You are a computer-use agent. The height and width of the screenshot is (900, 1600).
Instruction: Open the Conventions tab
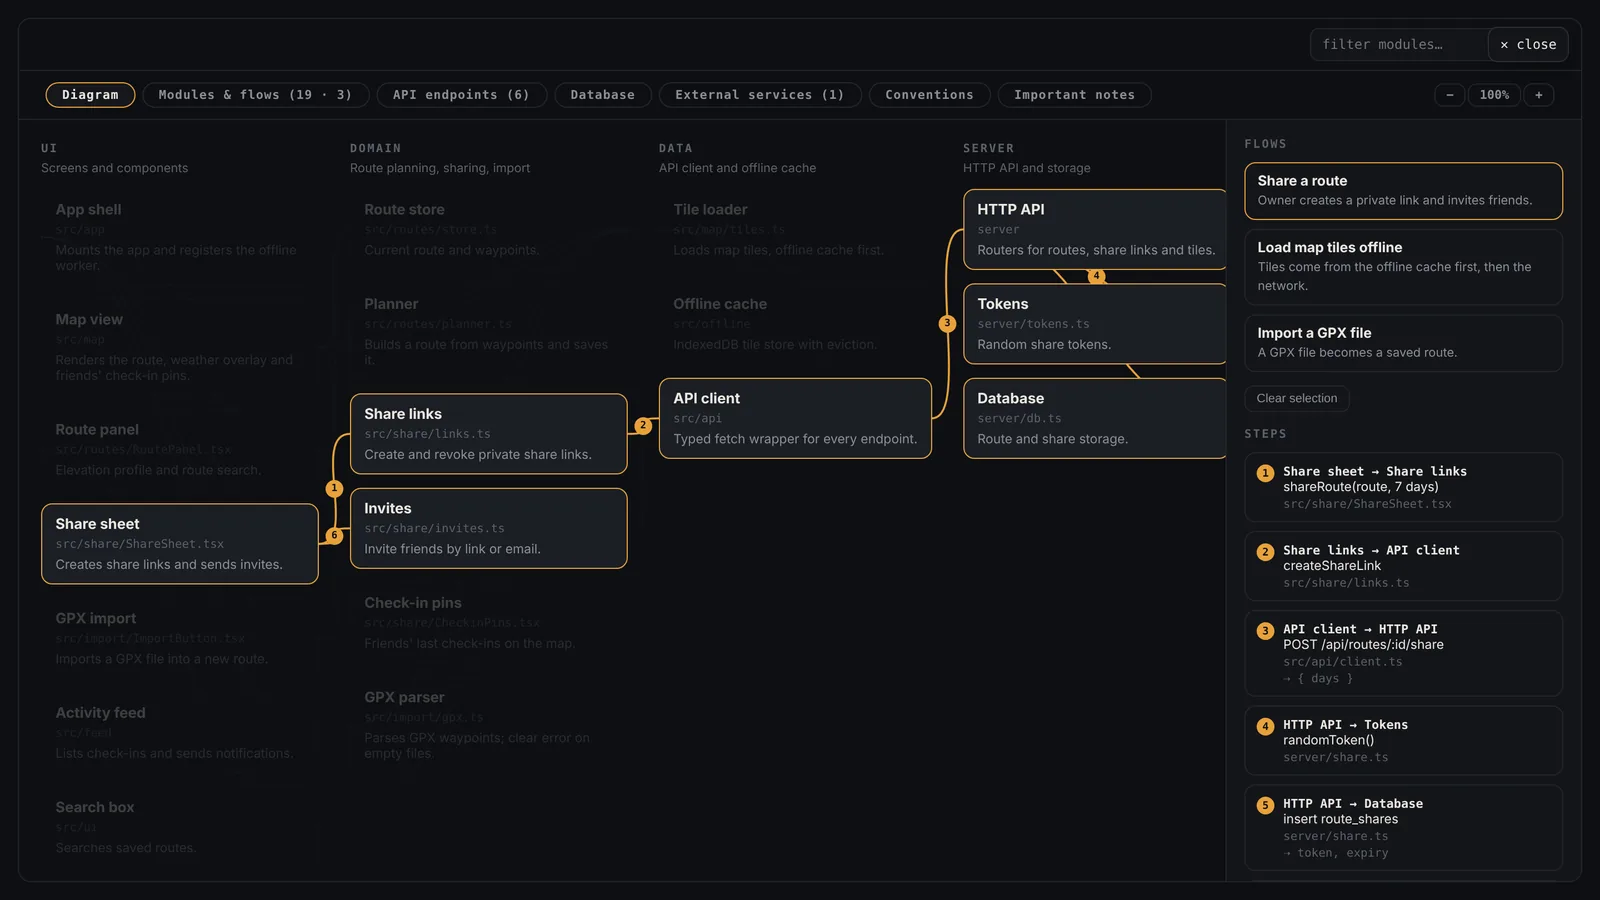(x=929, y=95)
